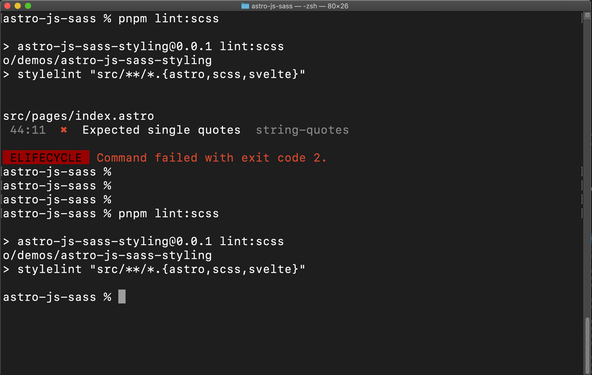The height and width of the screenshot is (375, 592).
Task: Close the Terminal window with red button
Action: pyautogui.click(x=7, y=6)
